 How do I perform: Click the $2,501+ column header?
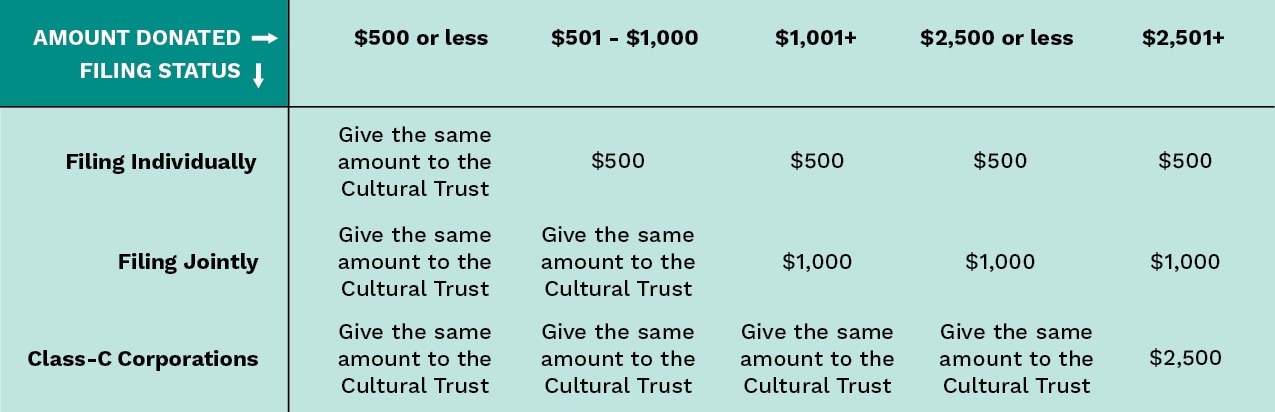(x=1184, y=39)
